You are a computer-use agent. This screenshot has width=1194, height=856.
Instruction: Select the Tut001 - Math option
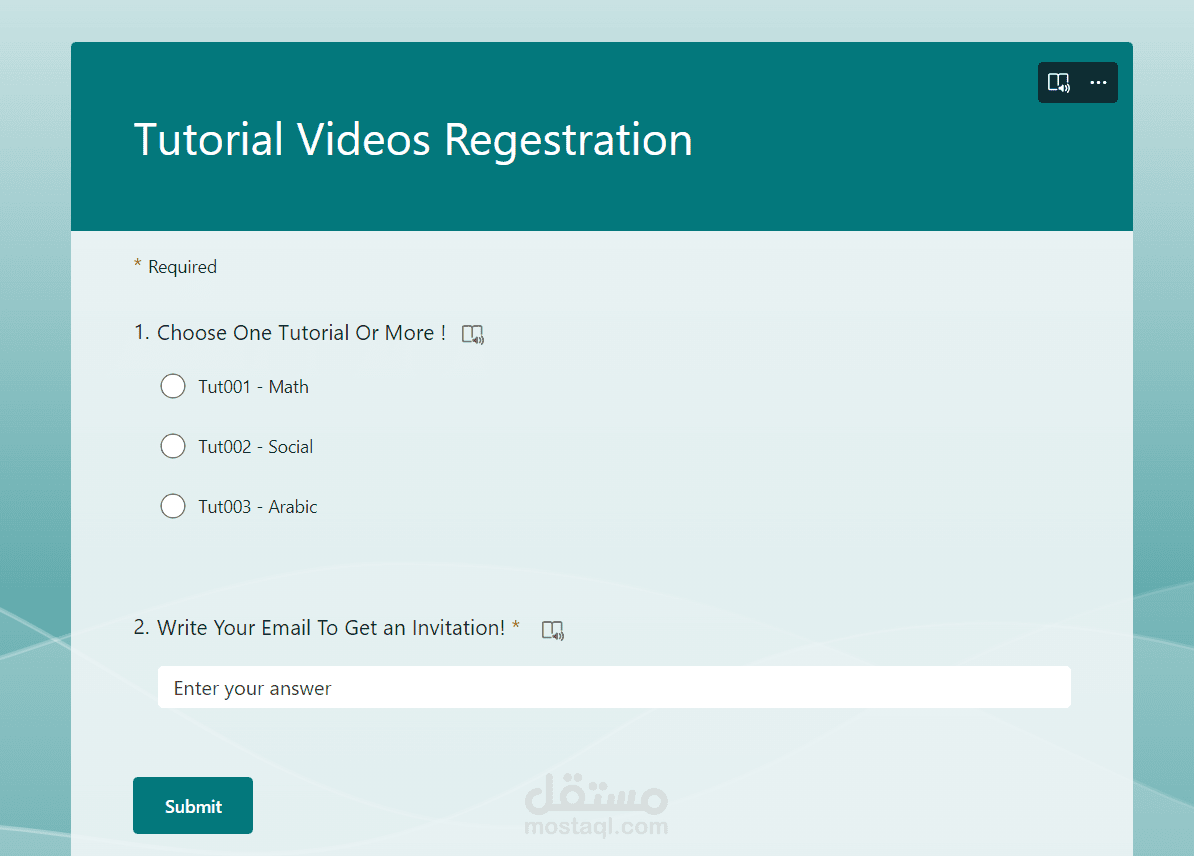pos(173,386)
